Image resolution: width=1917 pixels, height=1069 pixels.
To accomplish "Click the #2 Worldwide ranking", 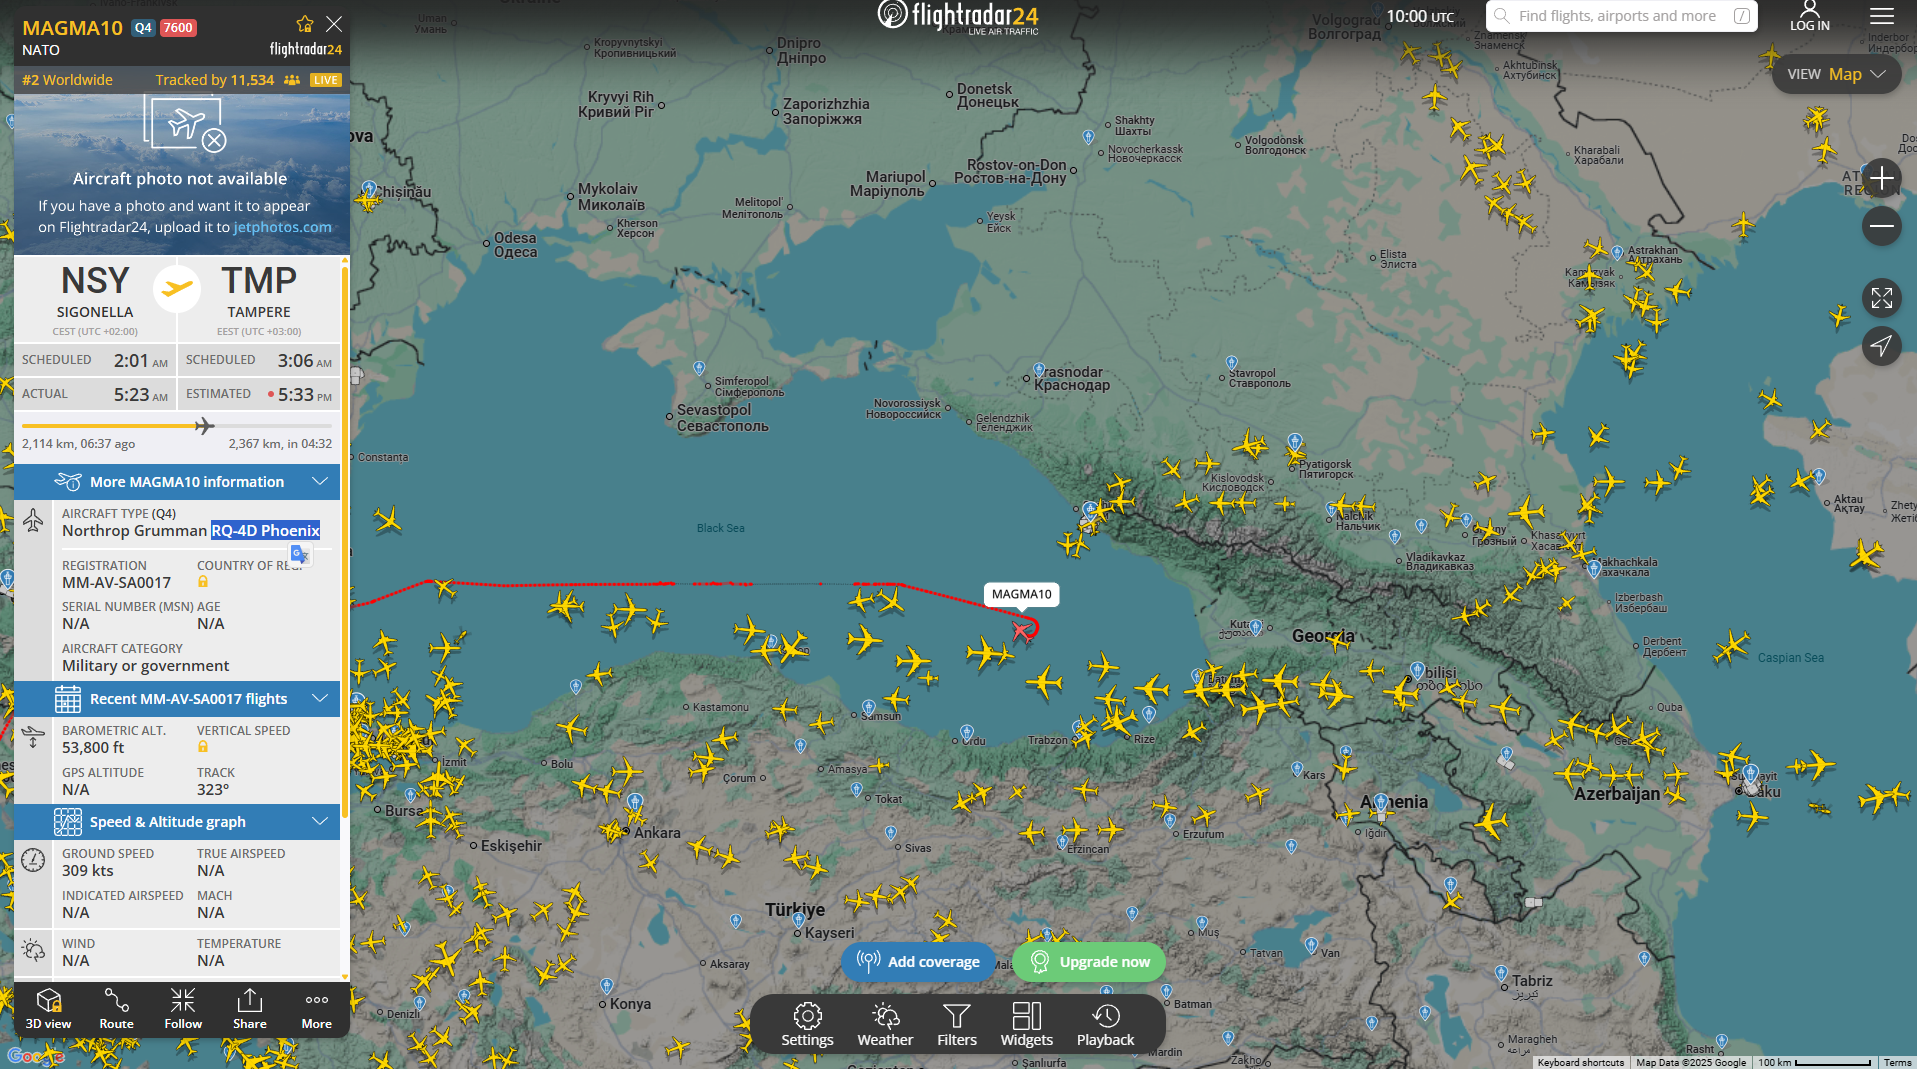I will tap(67, 80).
